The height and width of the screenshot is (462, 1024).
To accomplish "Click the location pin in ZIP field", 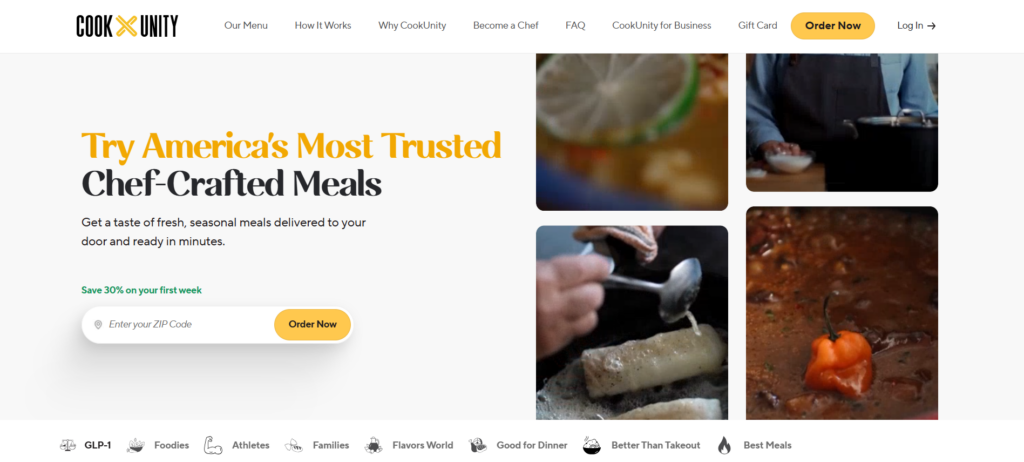I will tap(98, 325).
